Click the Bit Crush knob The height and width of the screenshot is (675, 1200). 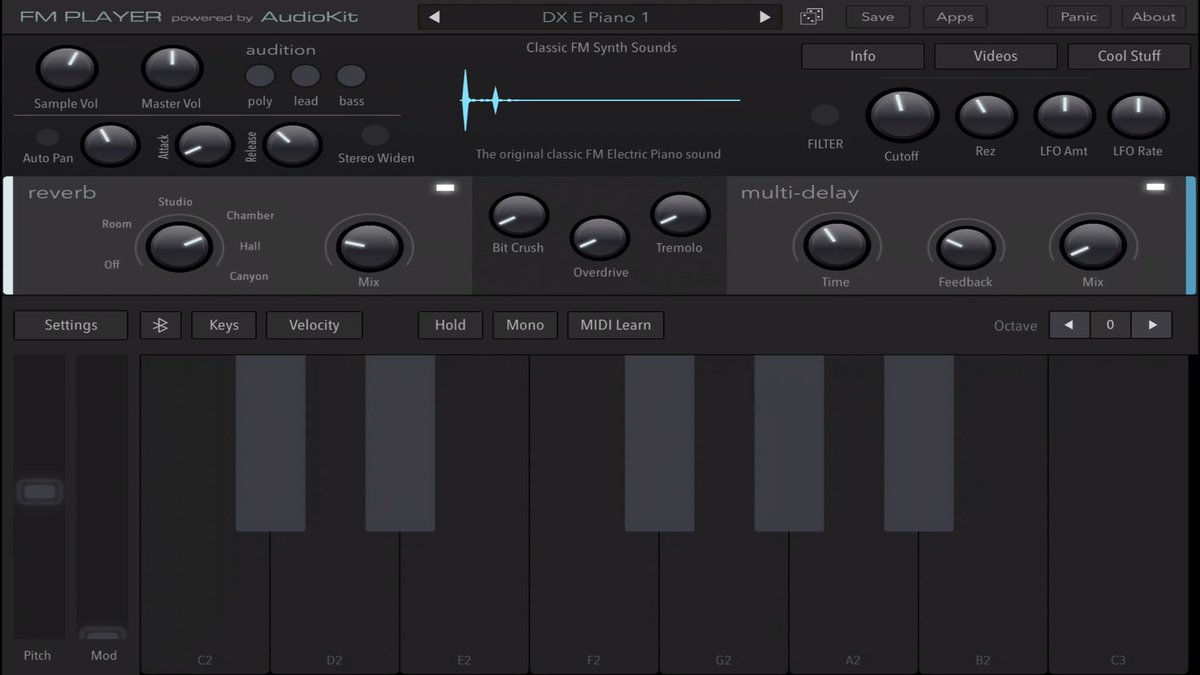click(519, 215)
